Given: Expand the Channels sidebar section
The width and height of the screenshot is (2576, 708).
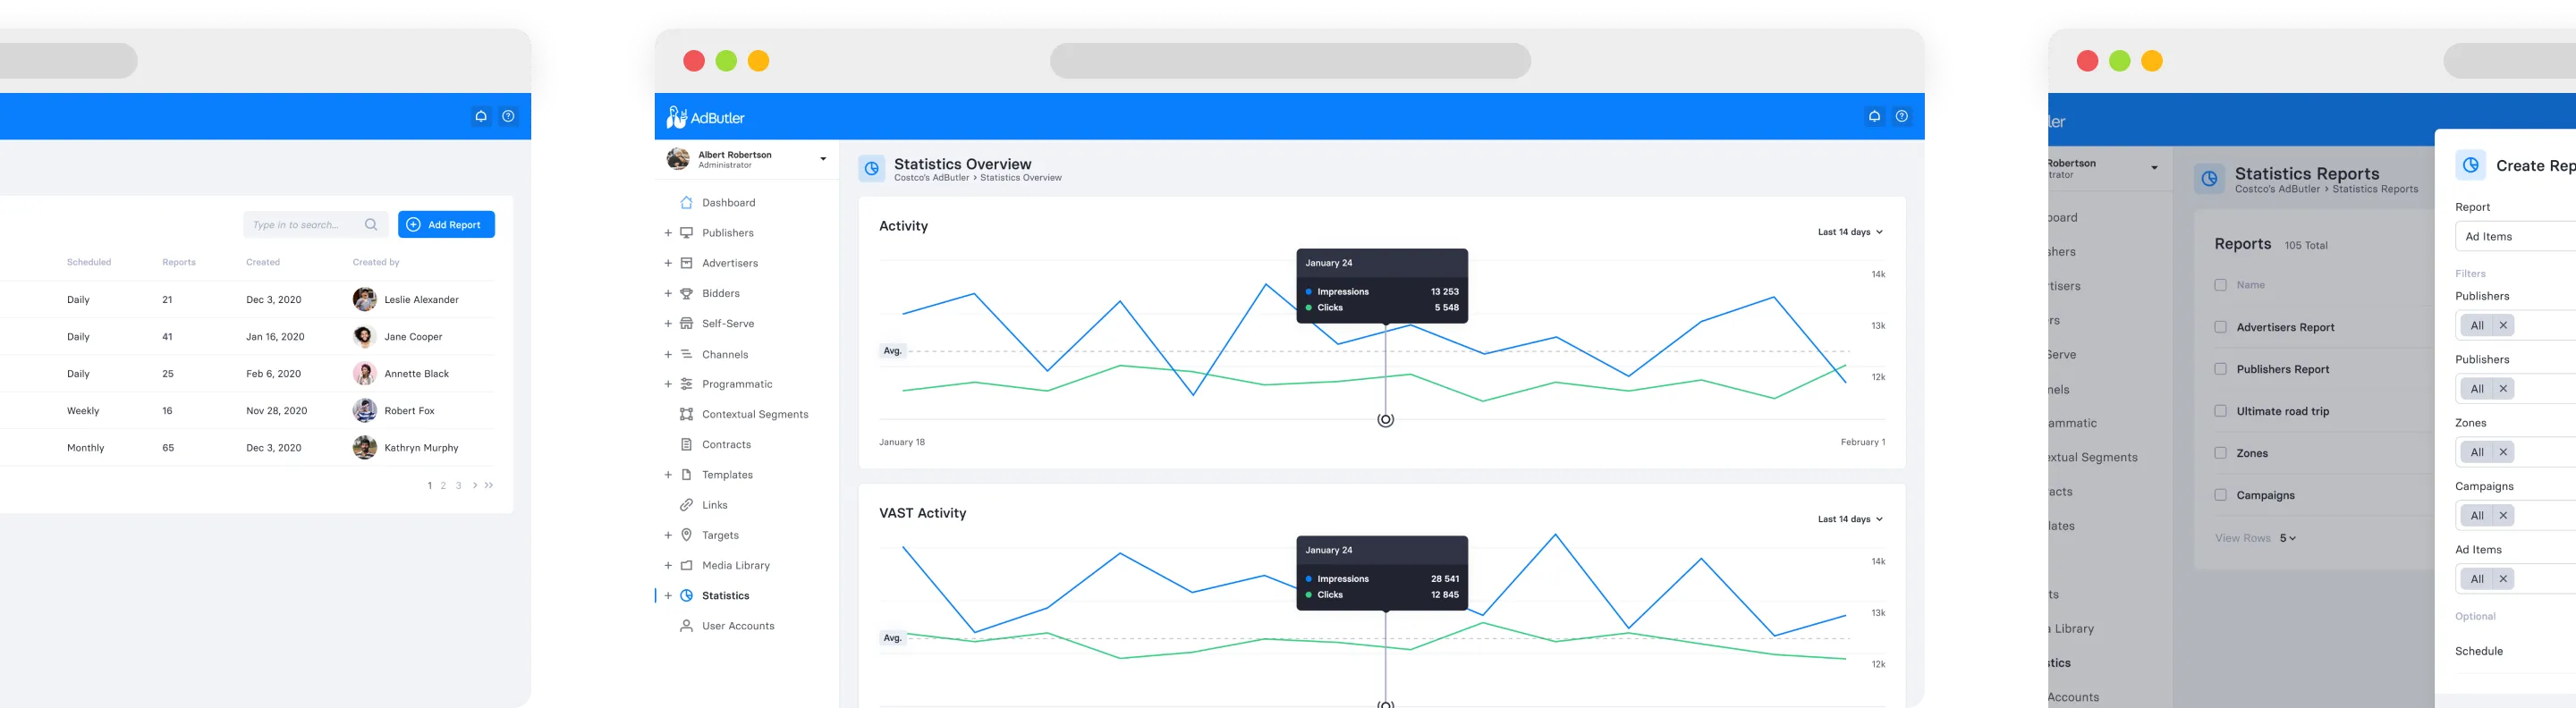Looking at the screenshot, I should tap(668, 354).
